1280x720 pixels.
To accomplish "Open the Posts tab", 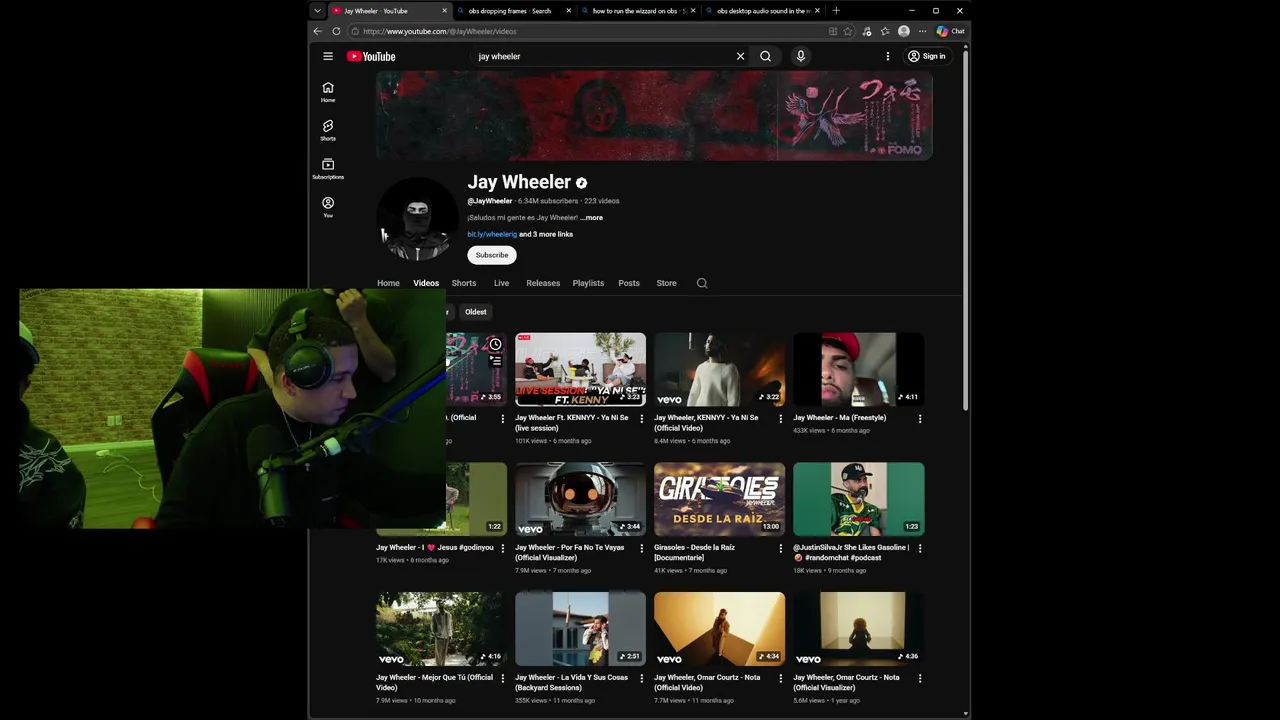I will tap(629, 283).
